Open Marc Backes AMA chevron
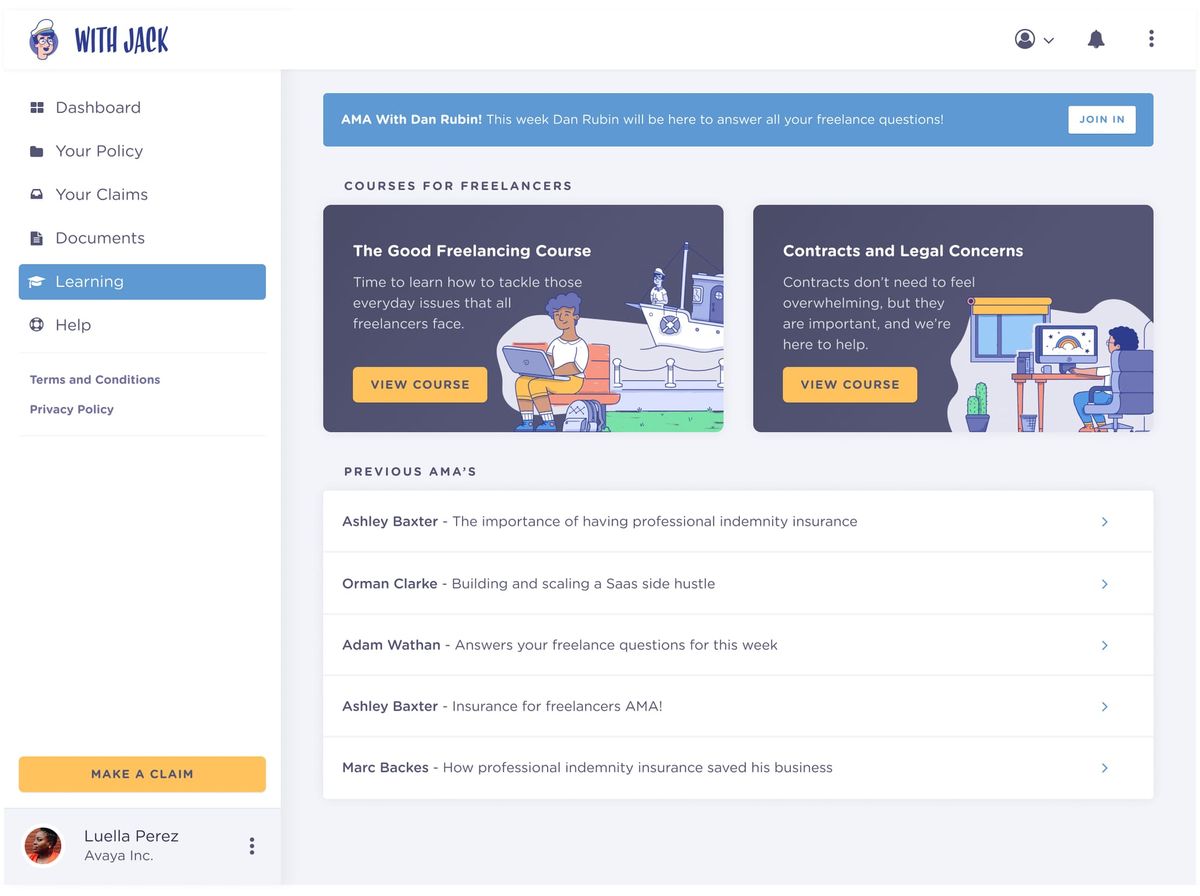The image size is (1200, 896). pos(1105,768)
